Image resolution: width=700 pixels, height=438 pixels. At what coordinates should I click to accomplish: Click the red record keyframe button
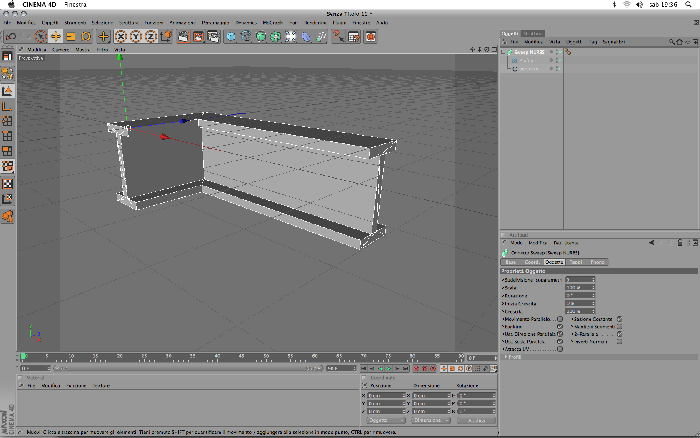416,368
